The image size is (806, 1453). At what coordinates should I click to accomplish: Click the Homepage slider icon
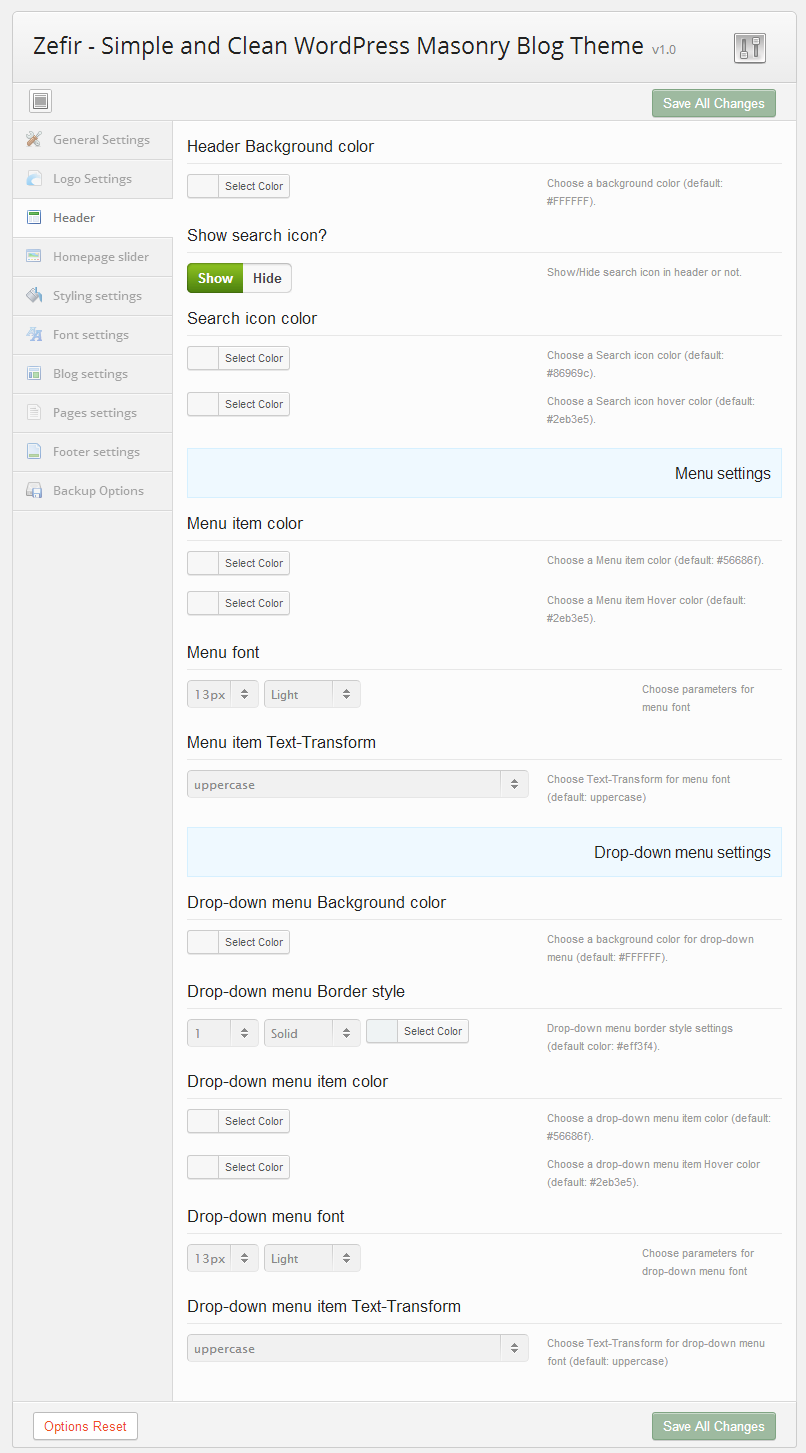[34, 257]
